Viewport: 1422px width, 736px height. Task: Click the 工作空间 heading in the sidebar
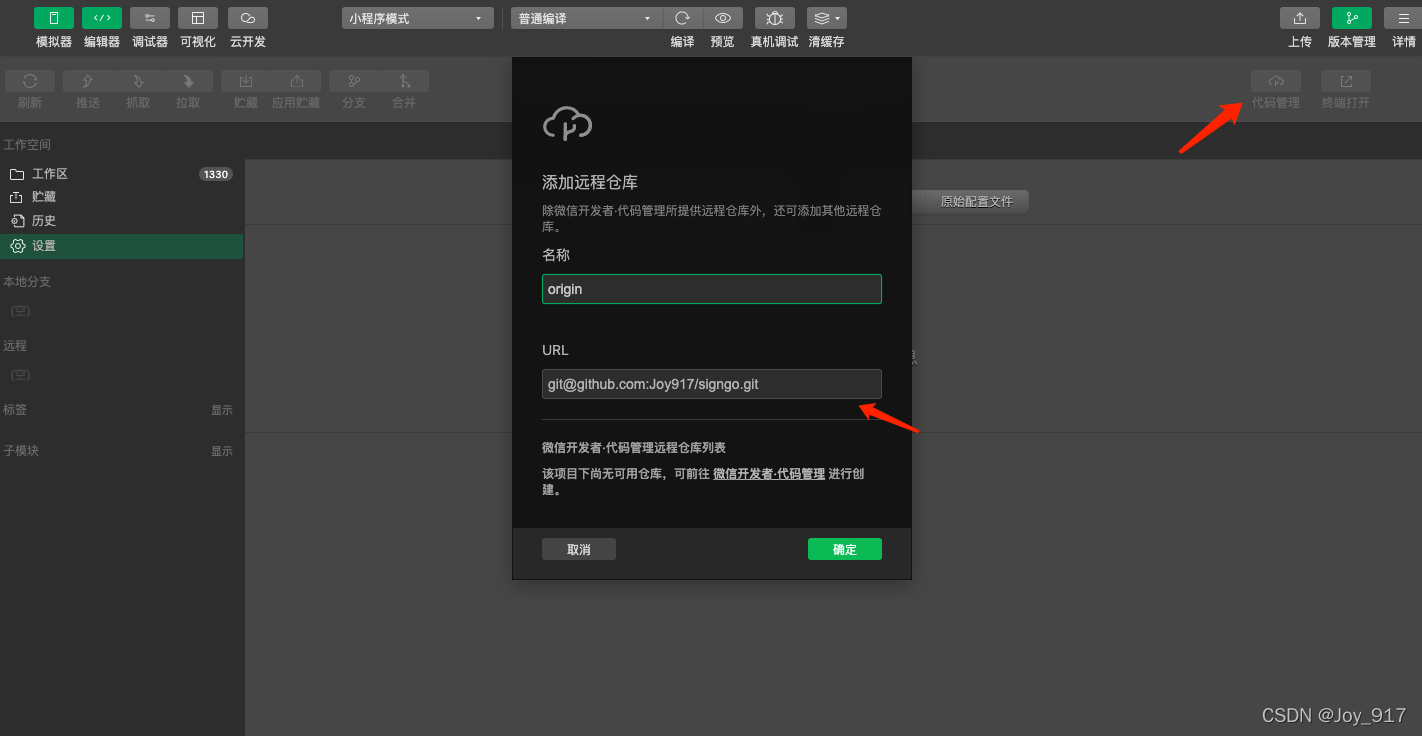click(27, 145)
